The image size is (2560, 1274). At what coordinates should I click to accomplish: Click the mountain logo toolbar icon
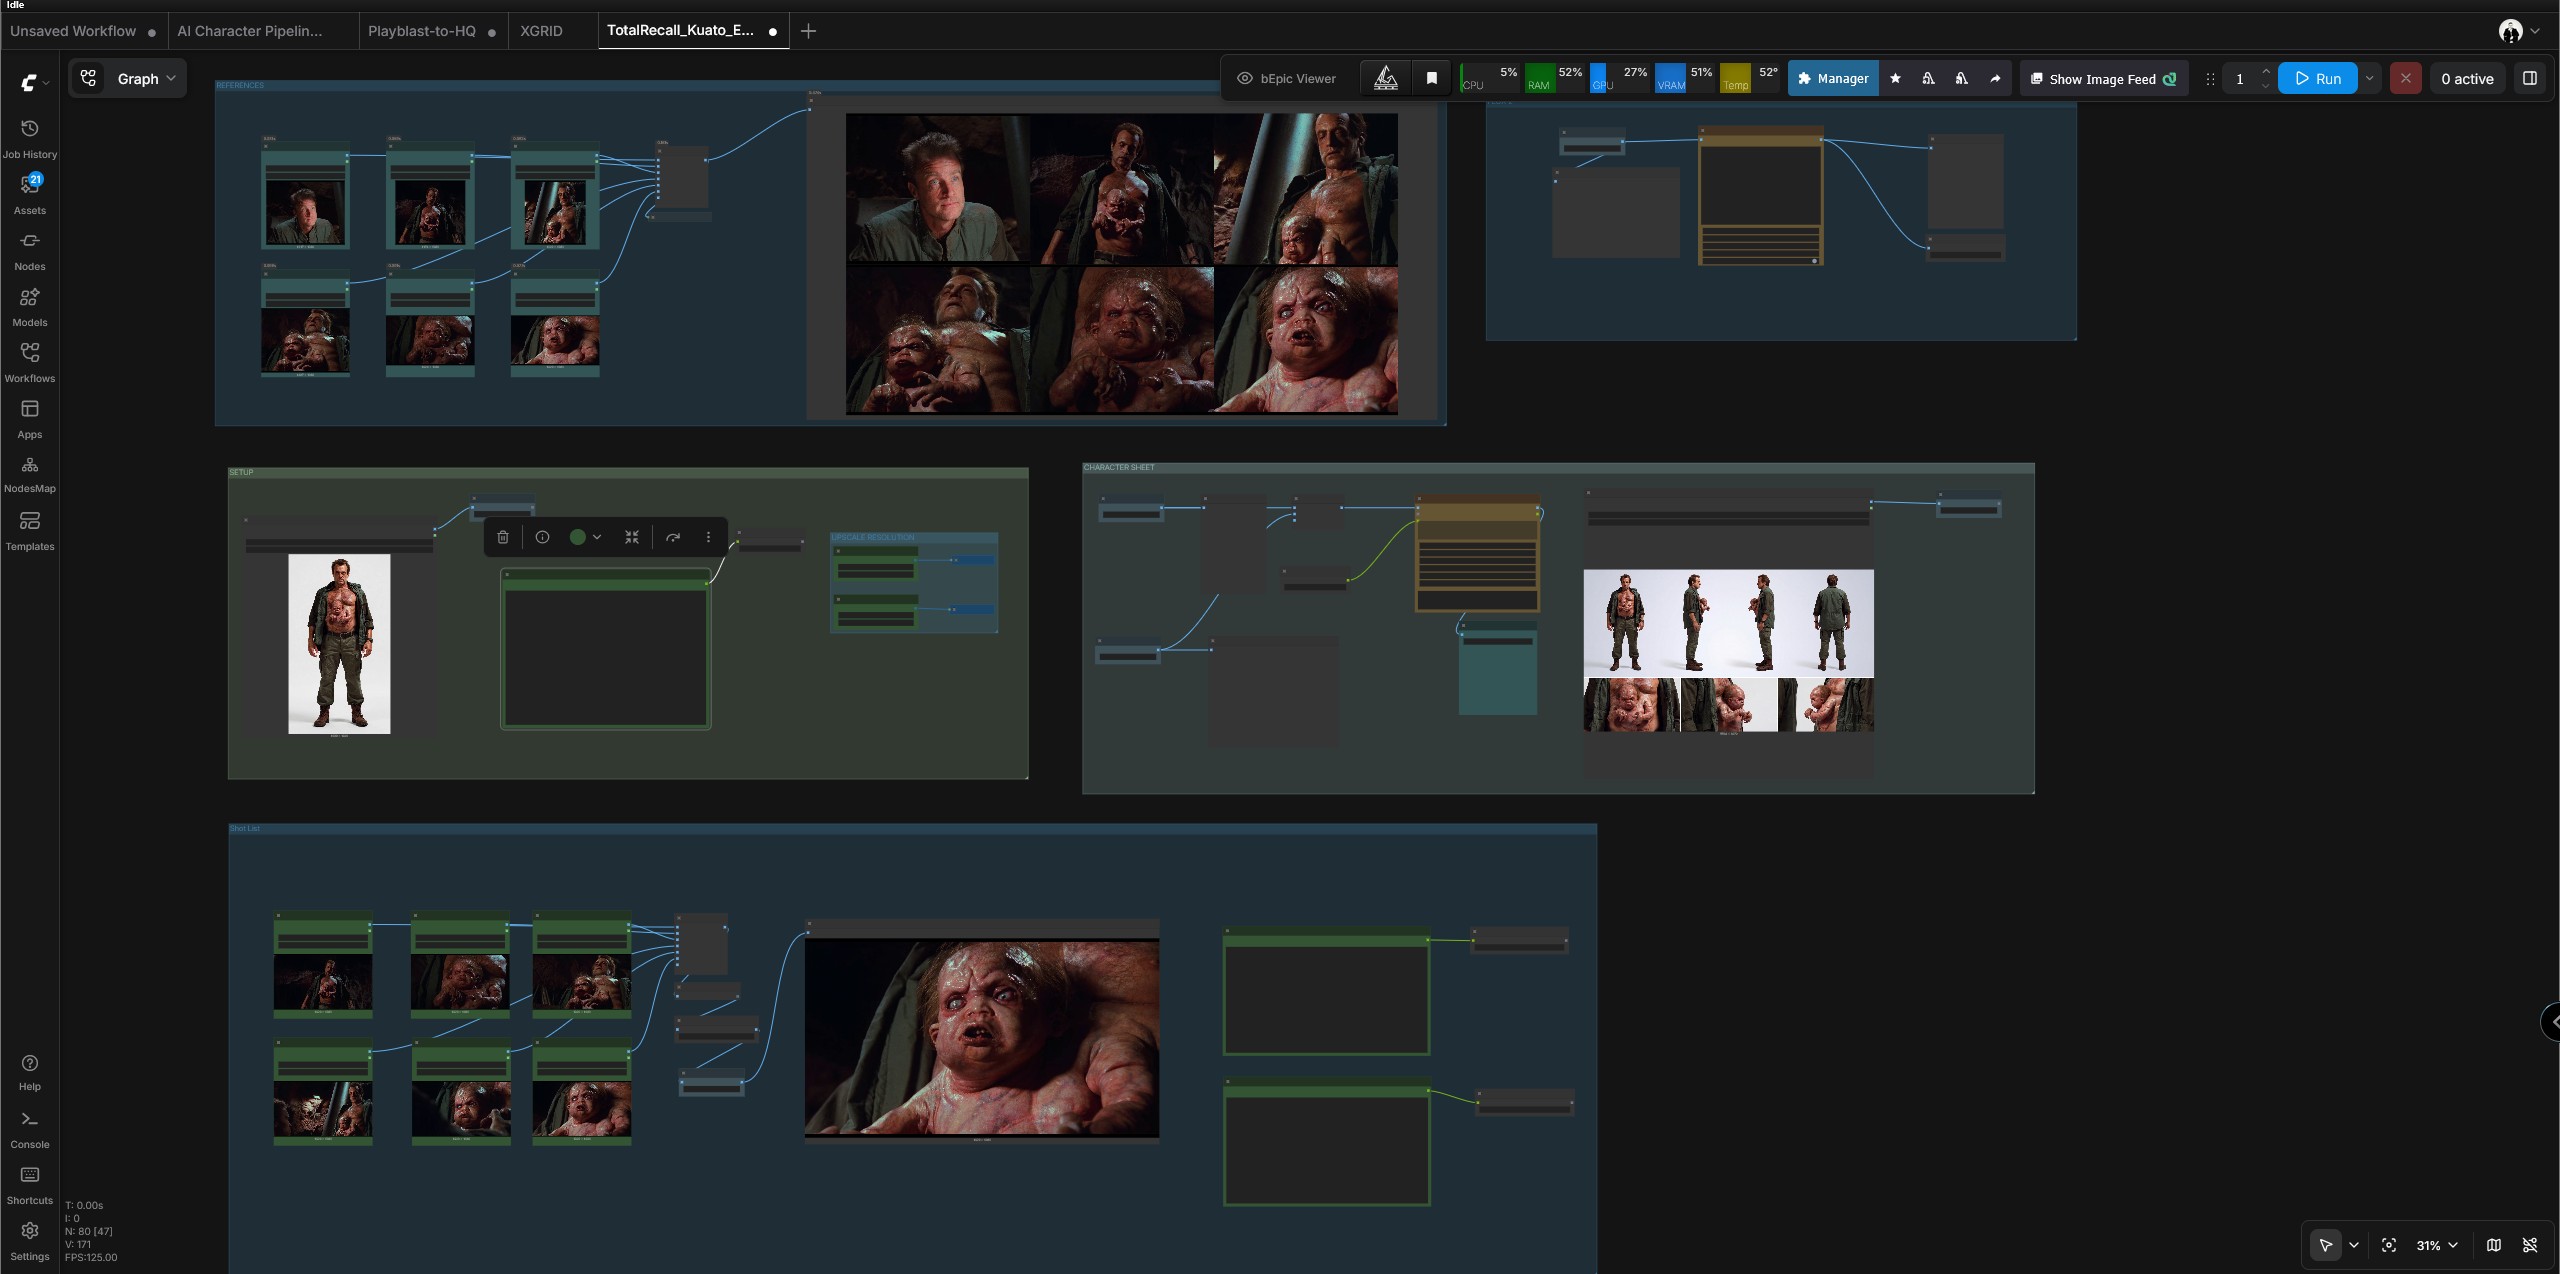(x=1386, y=79)
